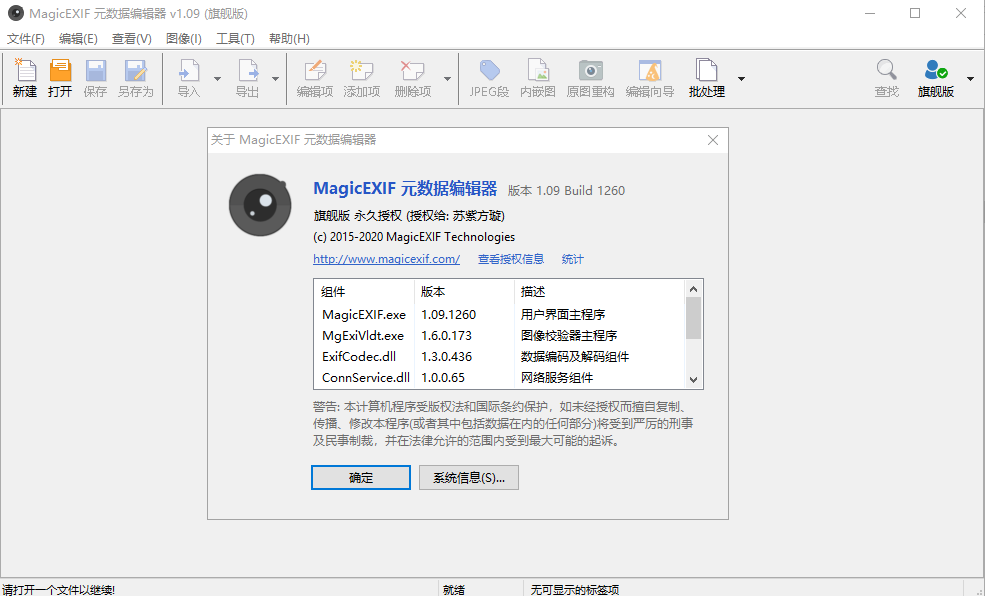Click the 就绪 status bar entry
Image resolution: width=985 pixels, height=596 pixels.
pos(454,590)
